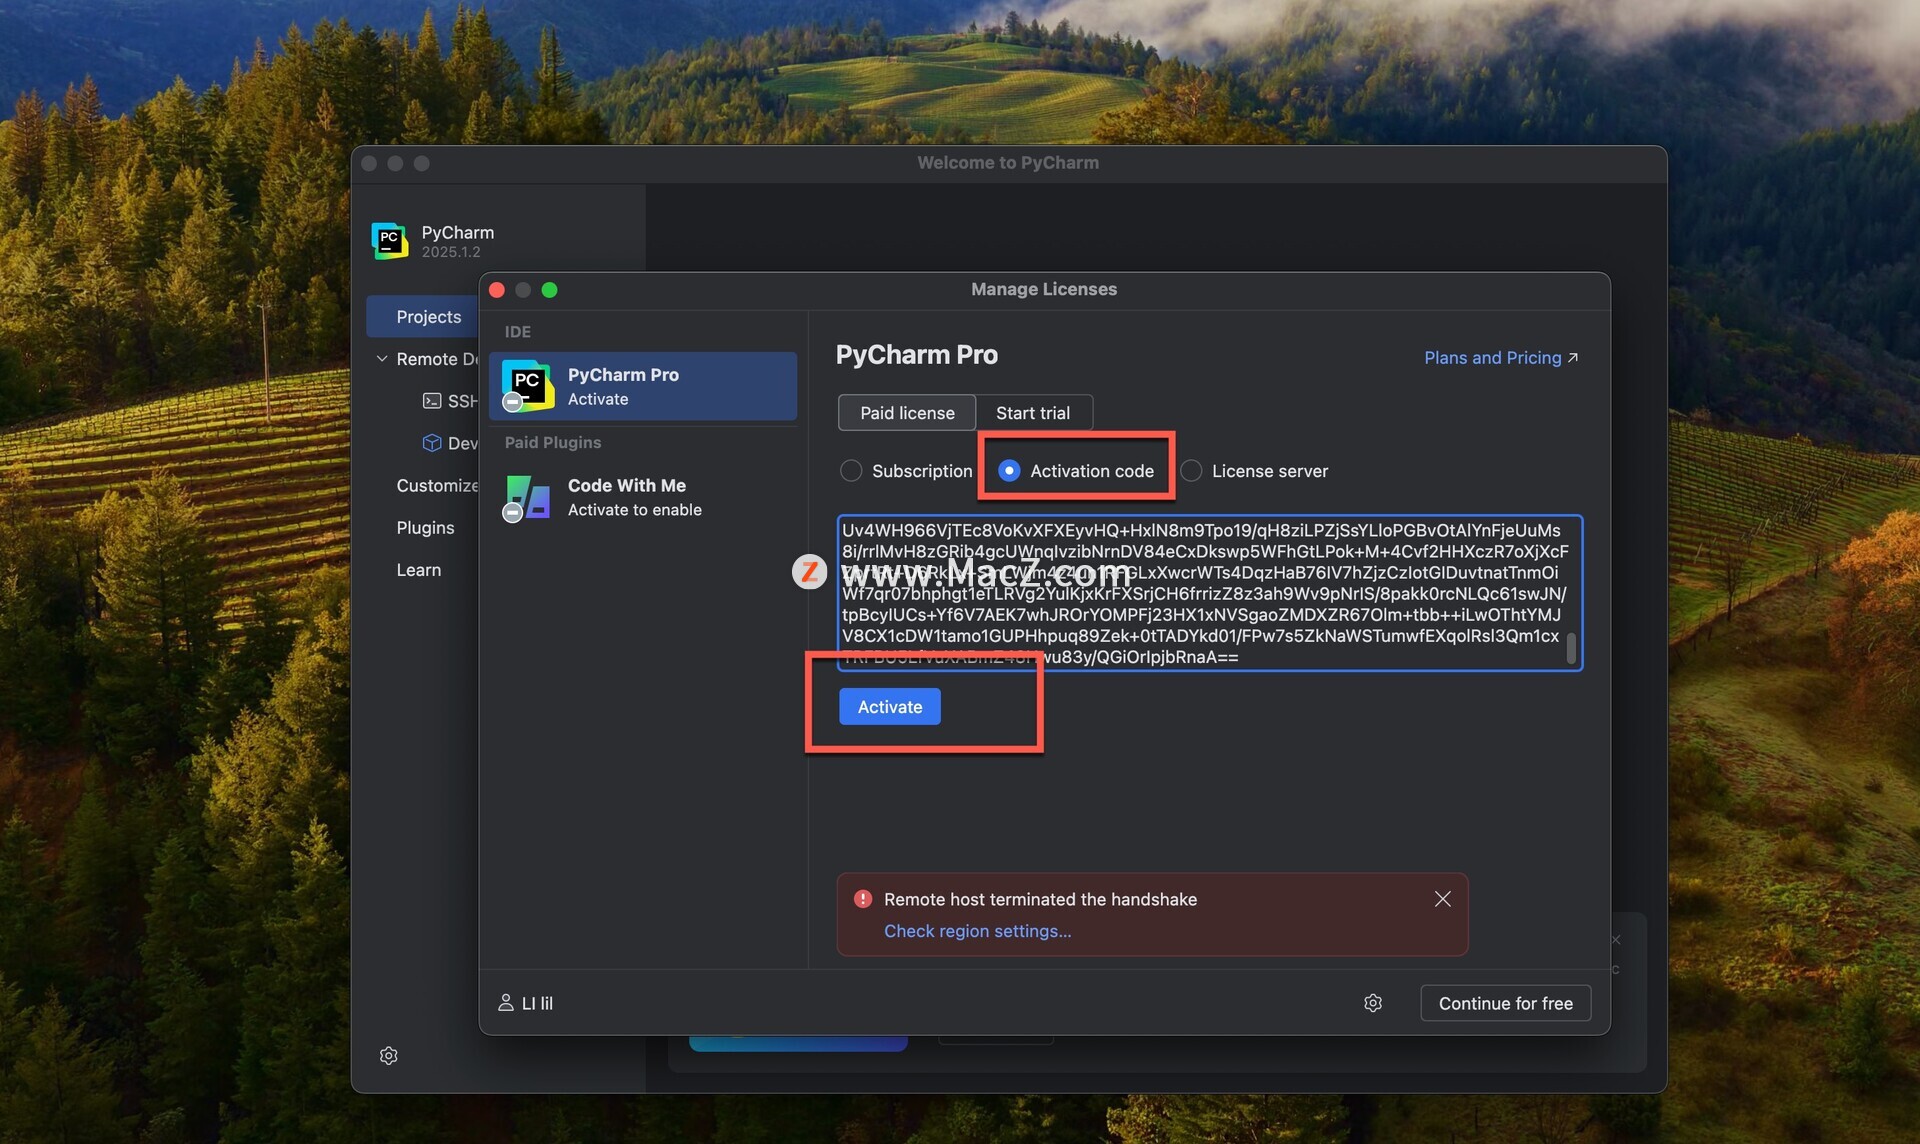This screenshot has height=1144, width=1920.
Task: Click the activation code area scrollbar
Action: (x=1571, y=647)
